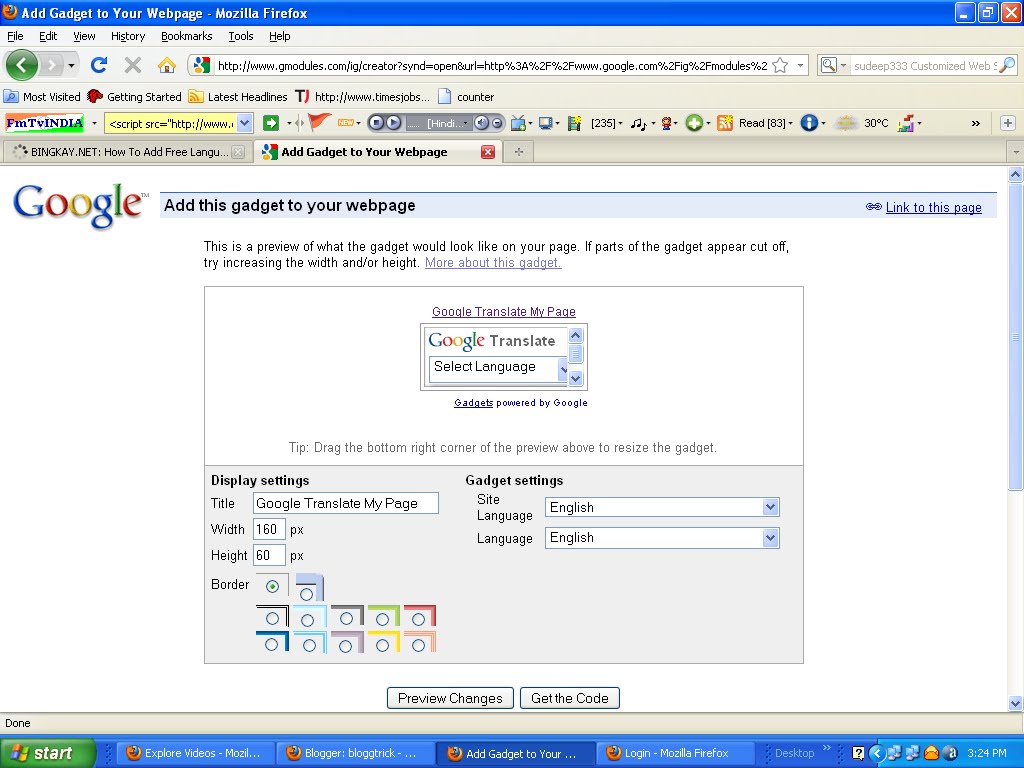The height and width of the screenshot is (768, 1024).
Task: Bookmark this page with the star icon
Action: click(x=780, y=65)
